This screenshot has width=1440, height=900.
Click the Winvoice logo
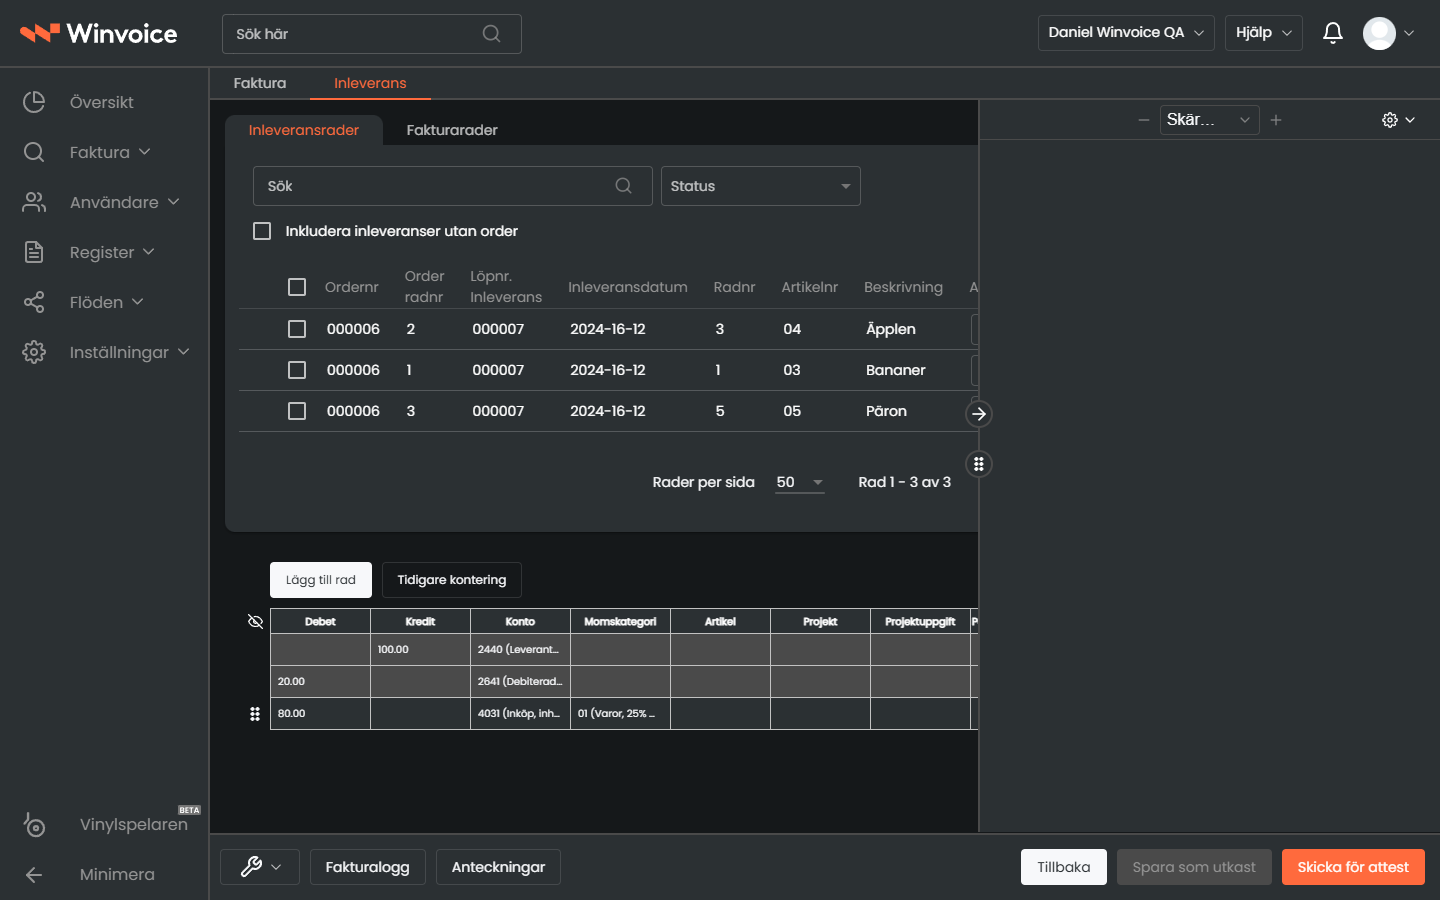[98, 33]
